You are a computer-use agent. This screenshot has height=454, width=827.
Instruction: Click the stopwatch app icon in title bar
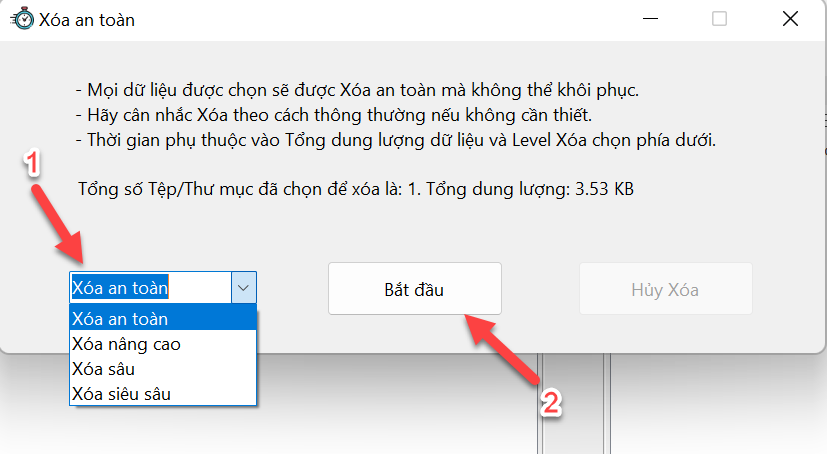pos(22,19)
